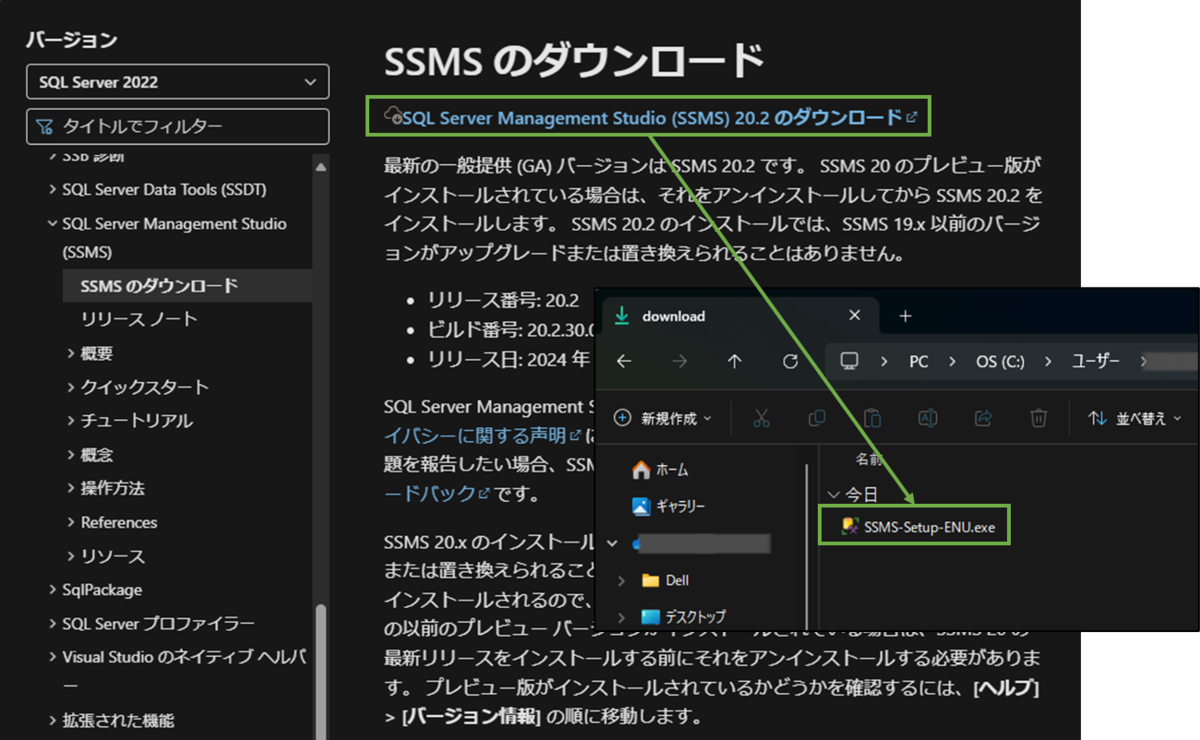Image resolution: width=1200 pixels, height=740 pixels.
Task: Click the SSMS-Setup-ENU.exe file icon
Action: (x=850, y=526)
